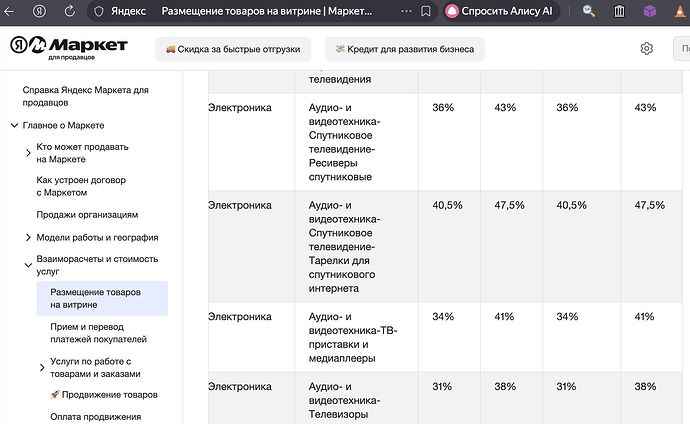Open the orange cone extension icon

click(681, 11)
